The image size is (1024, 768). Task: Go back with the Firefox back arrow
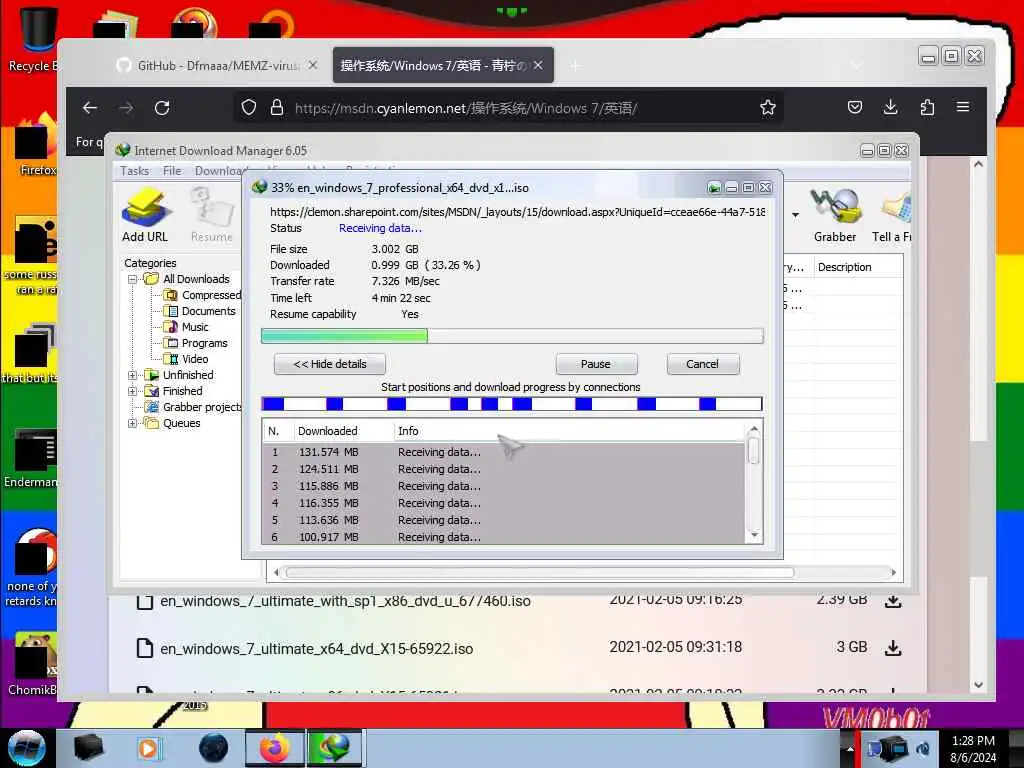[x=90, y=108]
